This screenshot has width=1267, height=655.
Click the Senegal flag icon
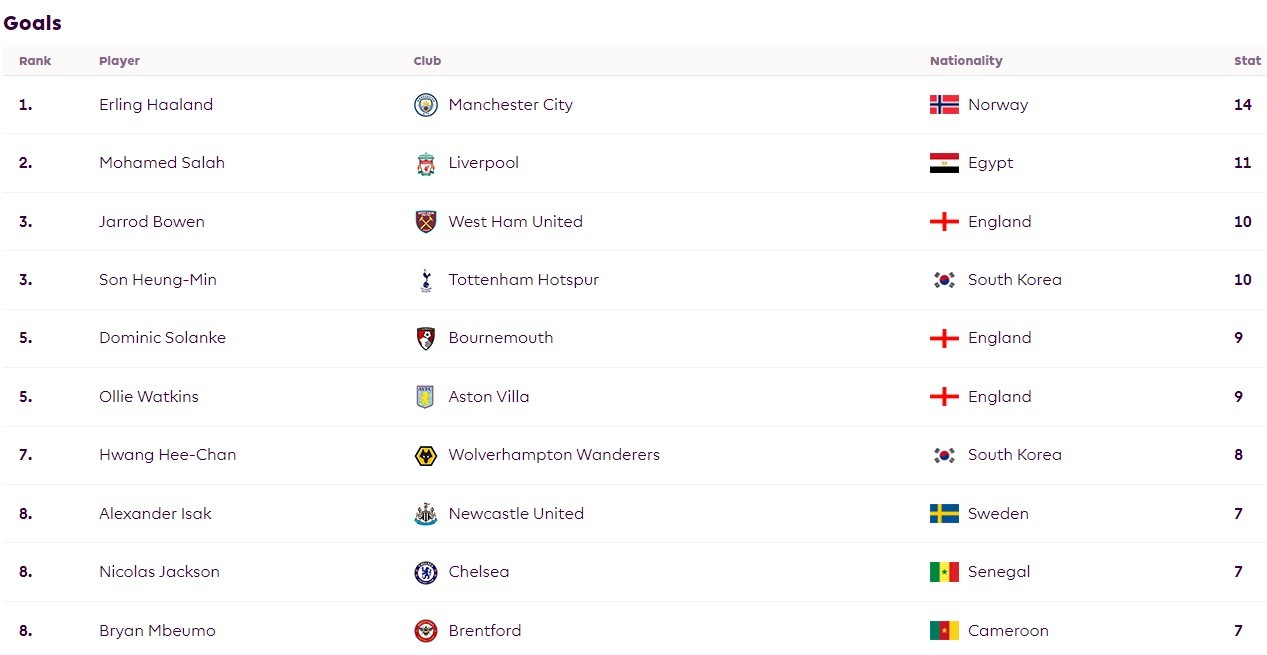pyautogui.click(x=944, y=572)
